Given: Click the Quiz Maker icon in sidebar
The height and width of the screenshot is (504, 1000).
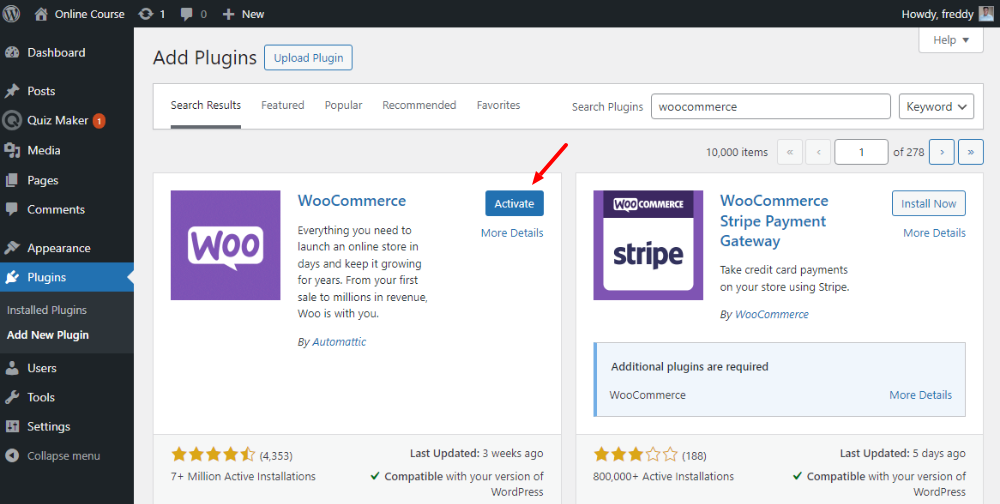Looking at the screenshot, I should pyautogui.click(x=12, y=121).
